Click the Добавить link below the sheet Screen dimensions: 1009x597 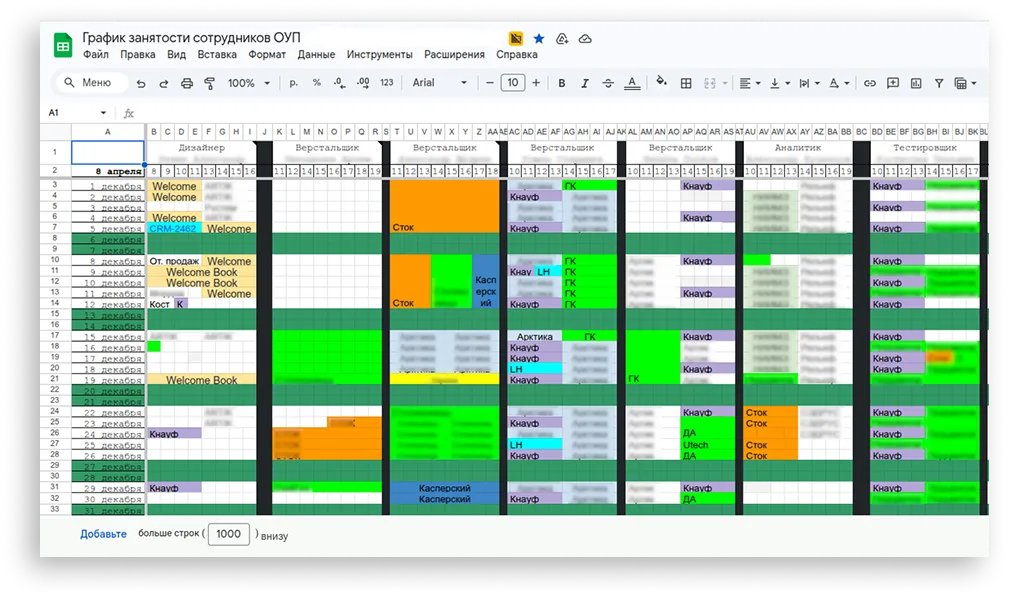103,534
